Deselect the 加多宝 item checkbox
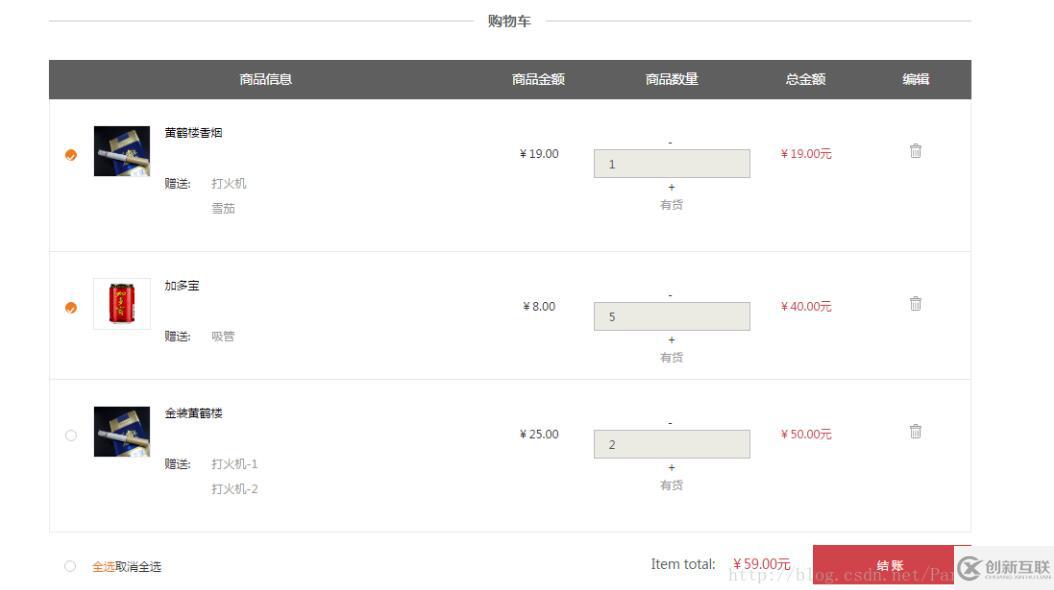 pyautogui.click(x=71, y=308)
